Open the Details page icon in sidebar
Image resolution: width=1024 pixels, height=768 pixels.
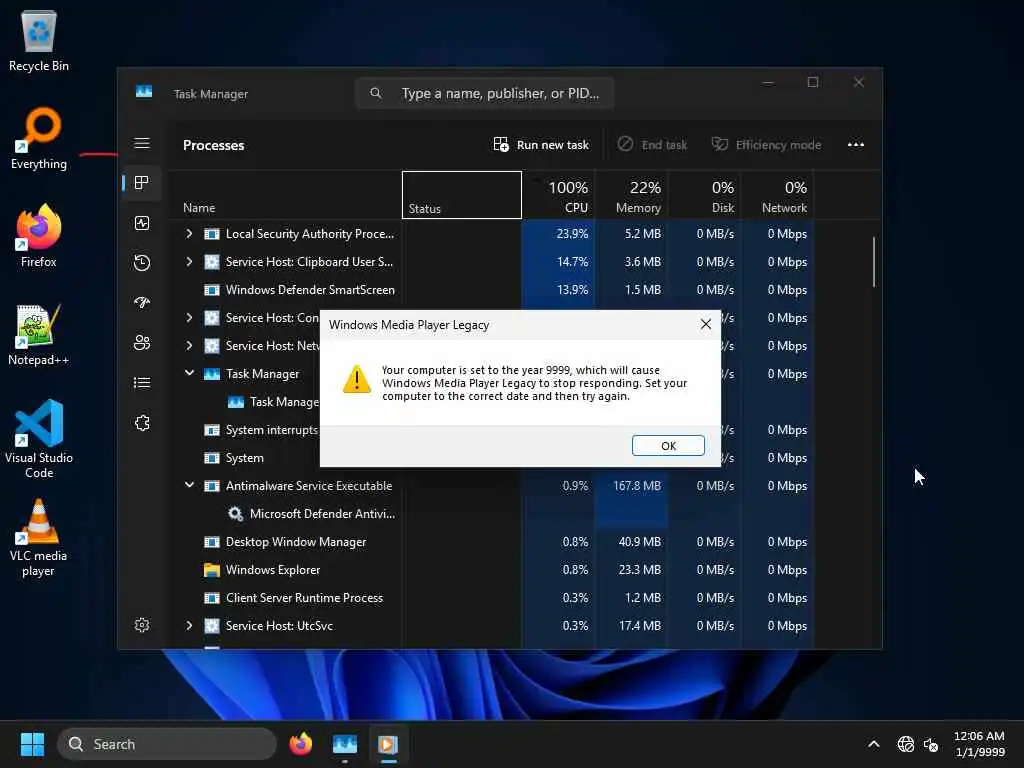click(142, 383)
